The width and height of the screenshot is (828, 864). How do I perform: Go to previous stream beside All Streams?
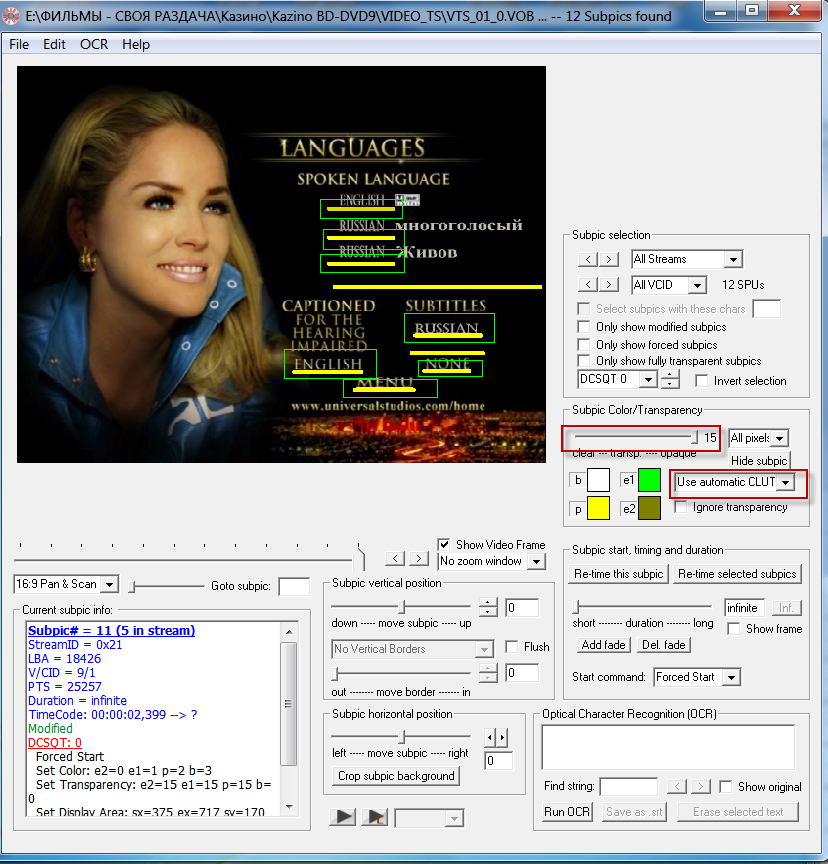click(588, 259)
